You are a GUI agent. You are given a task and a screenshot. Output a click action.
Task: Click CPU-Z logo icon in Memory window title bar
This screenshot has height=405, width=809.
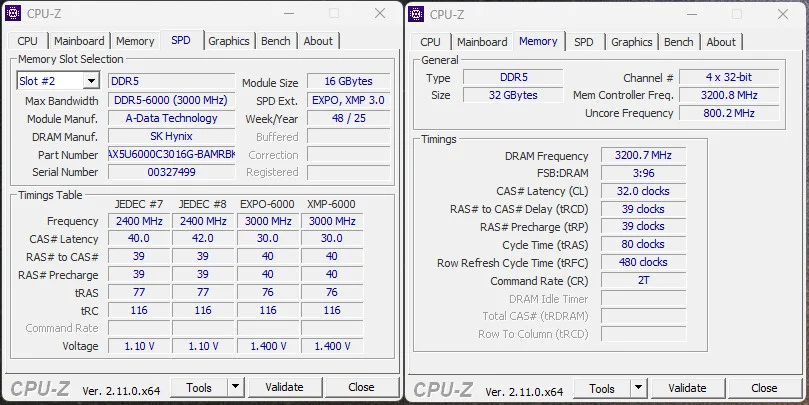coord(418,14)
